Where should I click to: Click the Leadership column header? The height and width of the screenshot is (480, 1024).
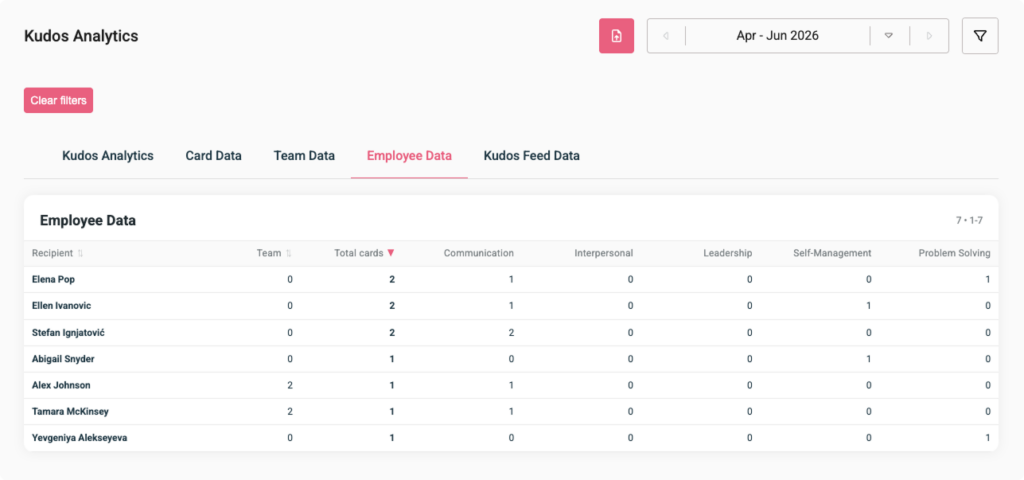(x=728, y=253)
